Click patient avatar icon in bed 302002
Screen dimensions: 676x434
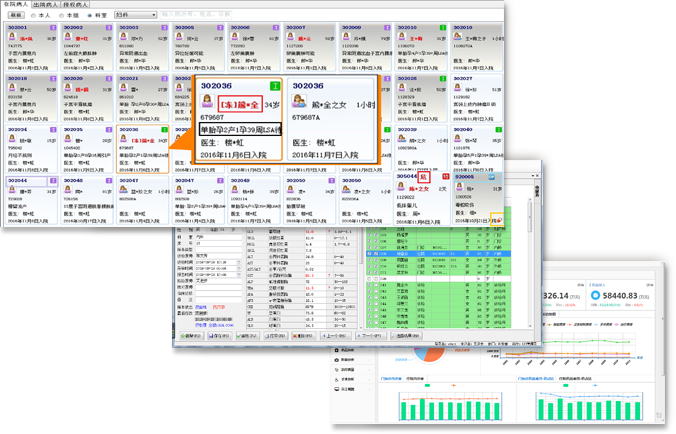(69, 37)
